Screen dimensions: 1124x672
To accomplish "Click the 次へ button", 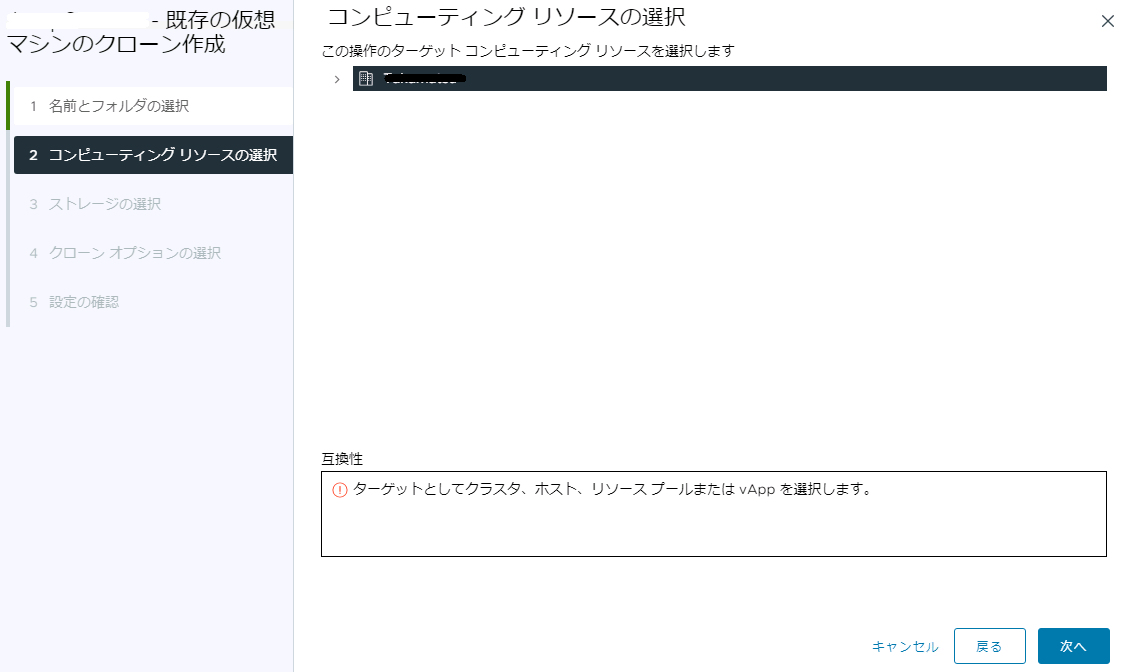I will 1073,646.
